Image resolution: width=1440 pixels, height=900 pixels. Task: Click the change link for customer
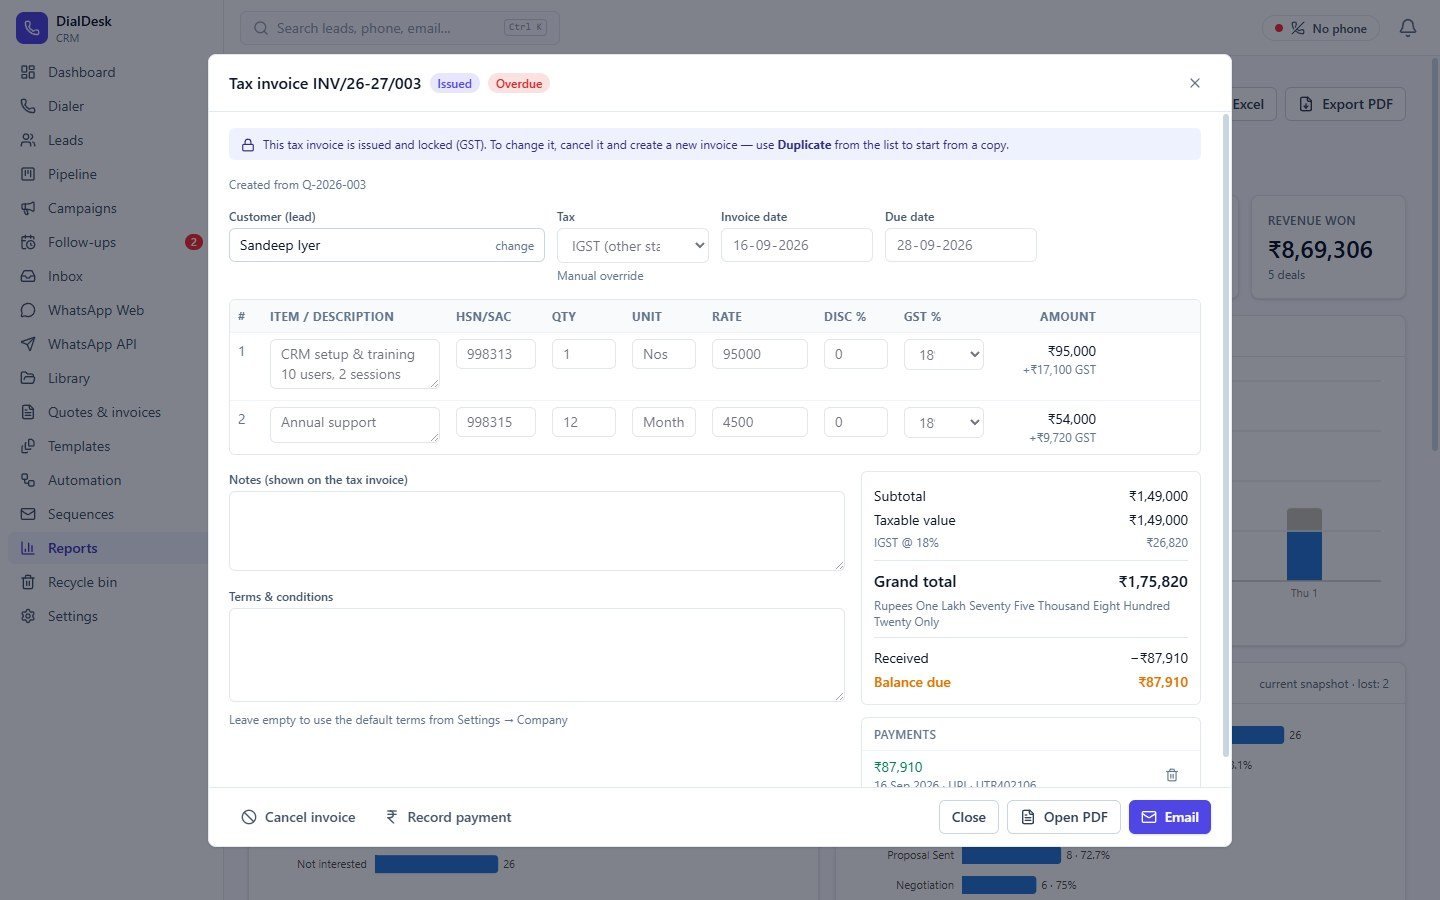coord(514,246)
